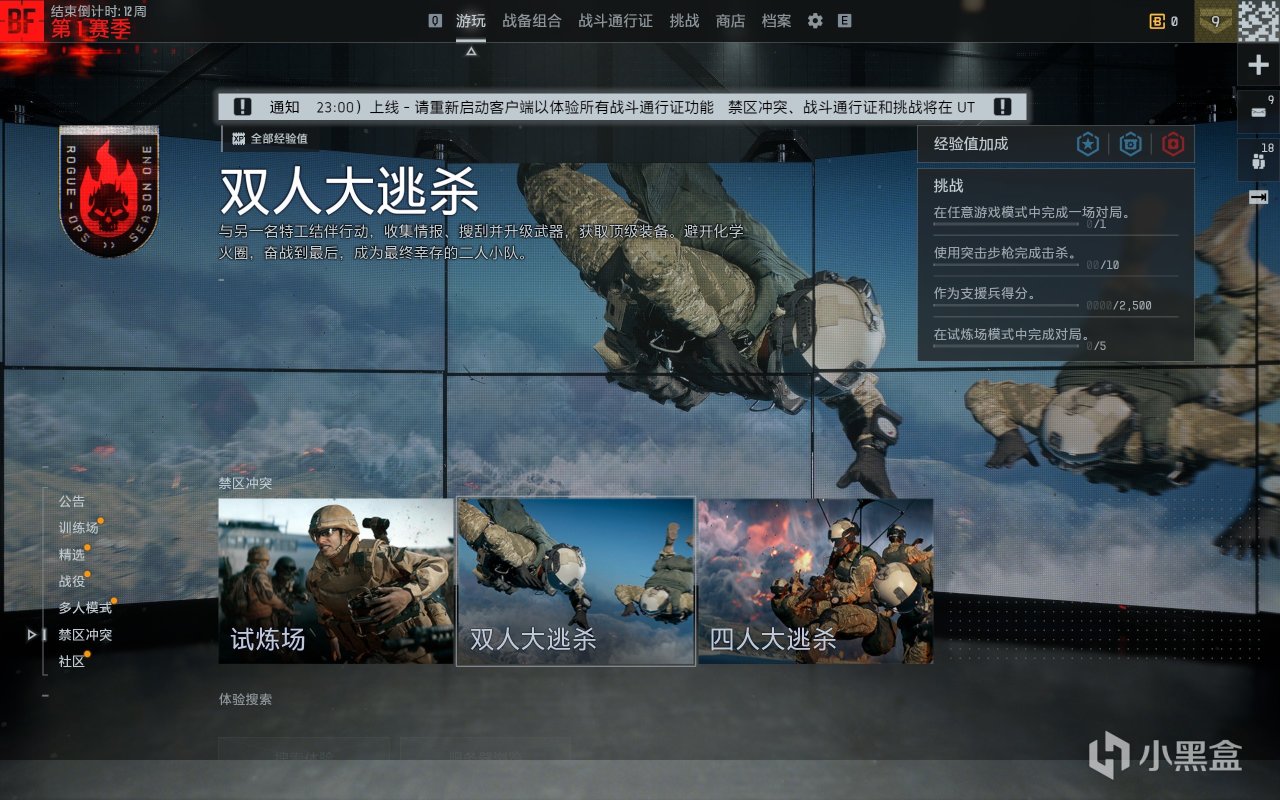Open the rank 9 player badge
This screenshot has width=1280, height=800.
coord(1215,20)
